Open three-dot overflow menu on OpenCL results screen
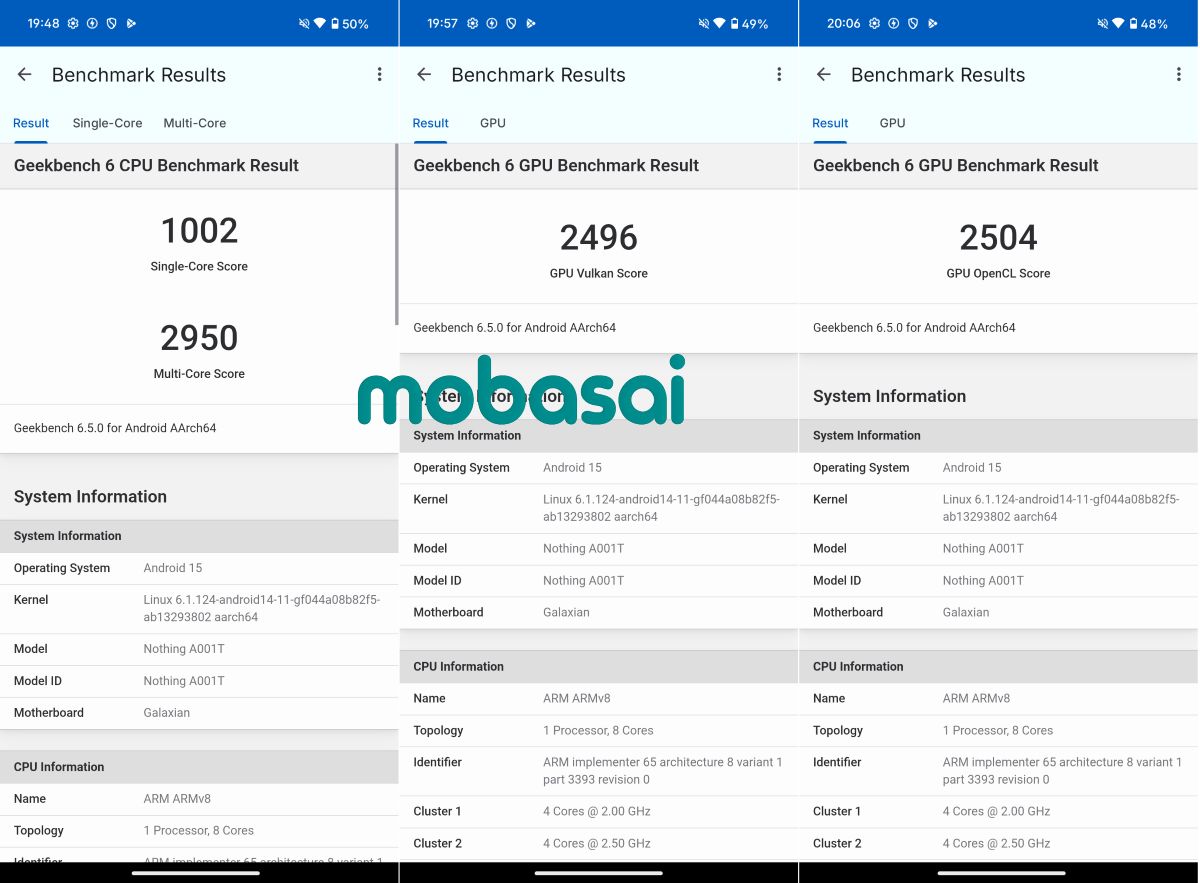The height and width of the screenshot is (883, 1200). [x=1179, y=75]
